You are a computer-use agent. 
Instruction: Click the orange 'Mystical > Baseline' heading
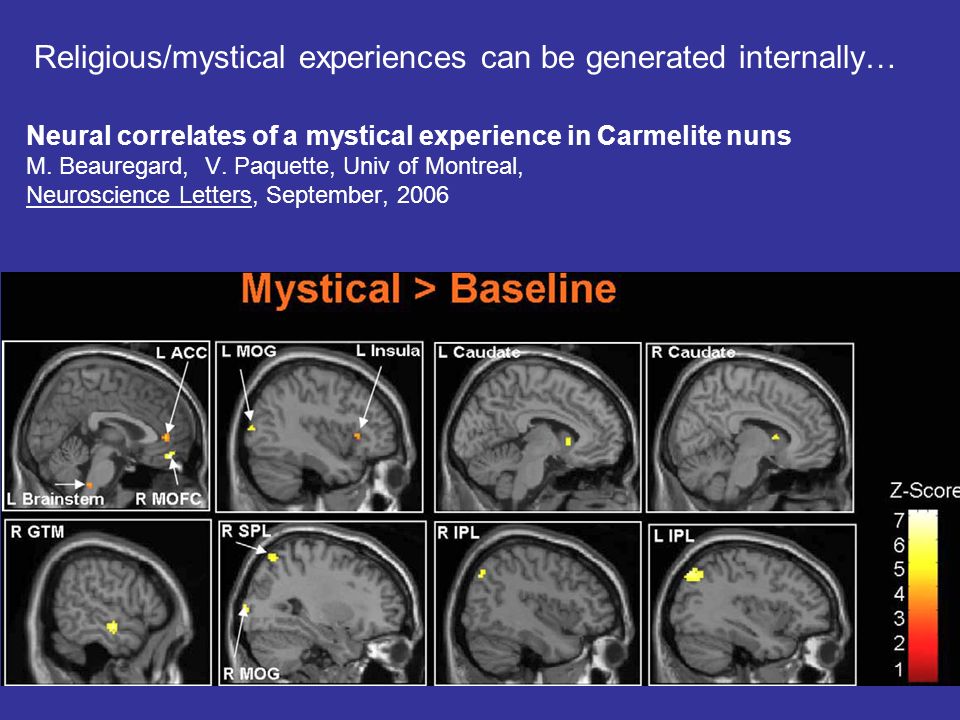(429, 288)
